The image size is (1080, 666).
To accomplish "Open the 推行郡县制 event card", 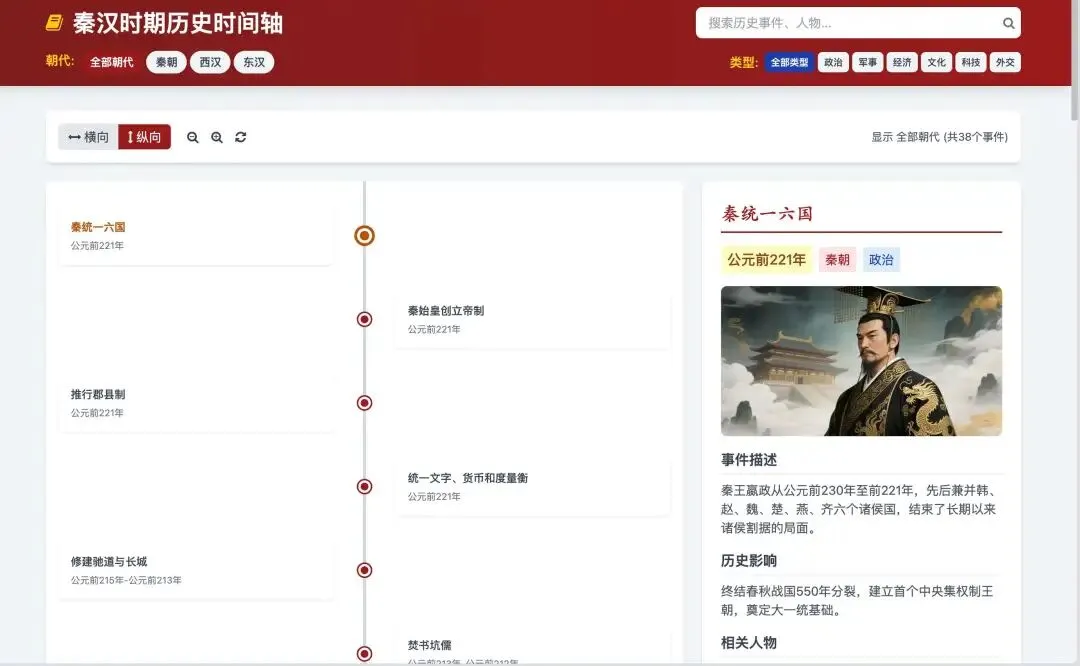I will (196, 403).
